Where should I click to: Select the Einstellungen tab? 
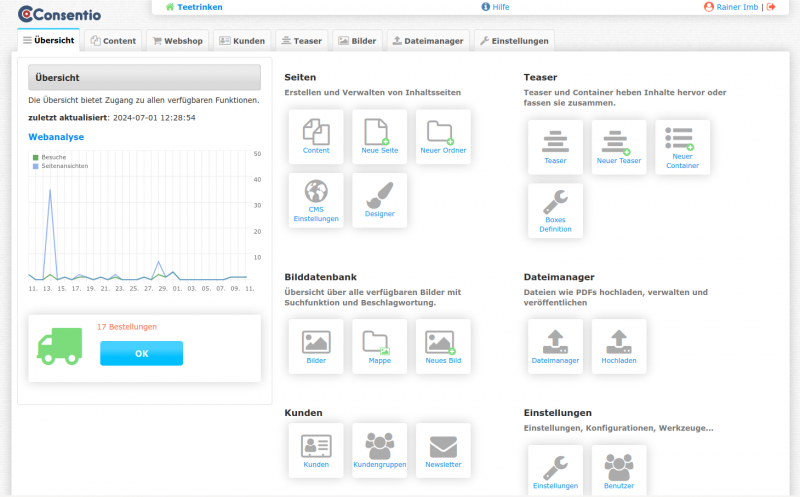click(514, 41)
